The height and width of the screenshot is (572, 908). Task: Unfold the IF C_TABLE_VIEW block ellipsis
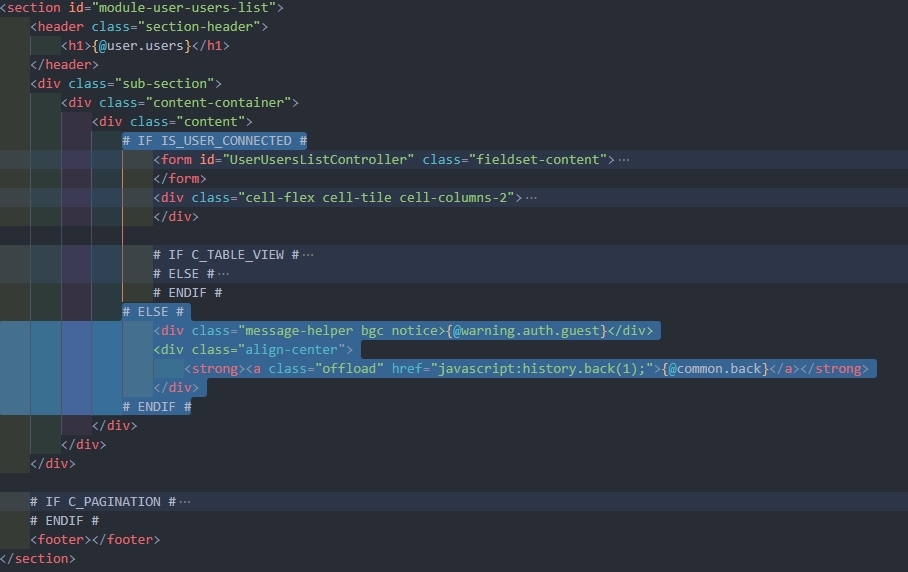coord(308,255)
